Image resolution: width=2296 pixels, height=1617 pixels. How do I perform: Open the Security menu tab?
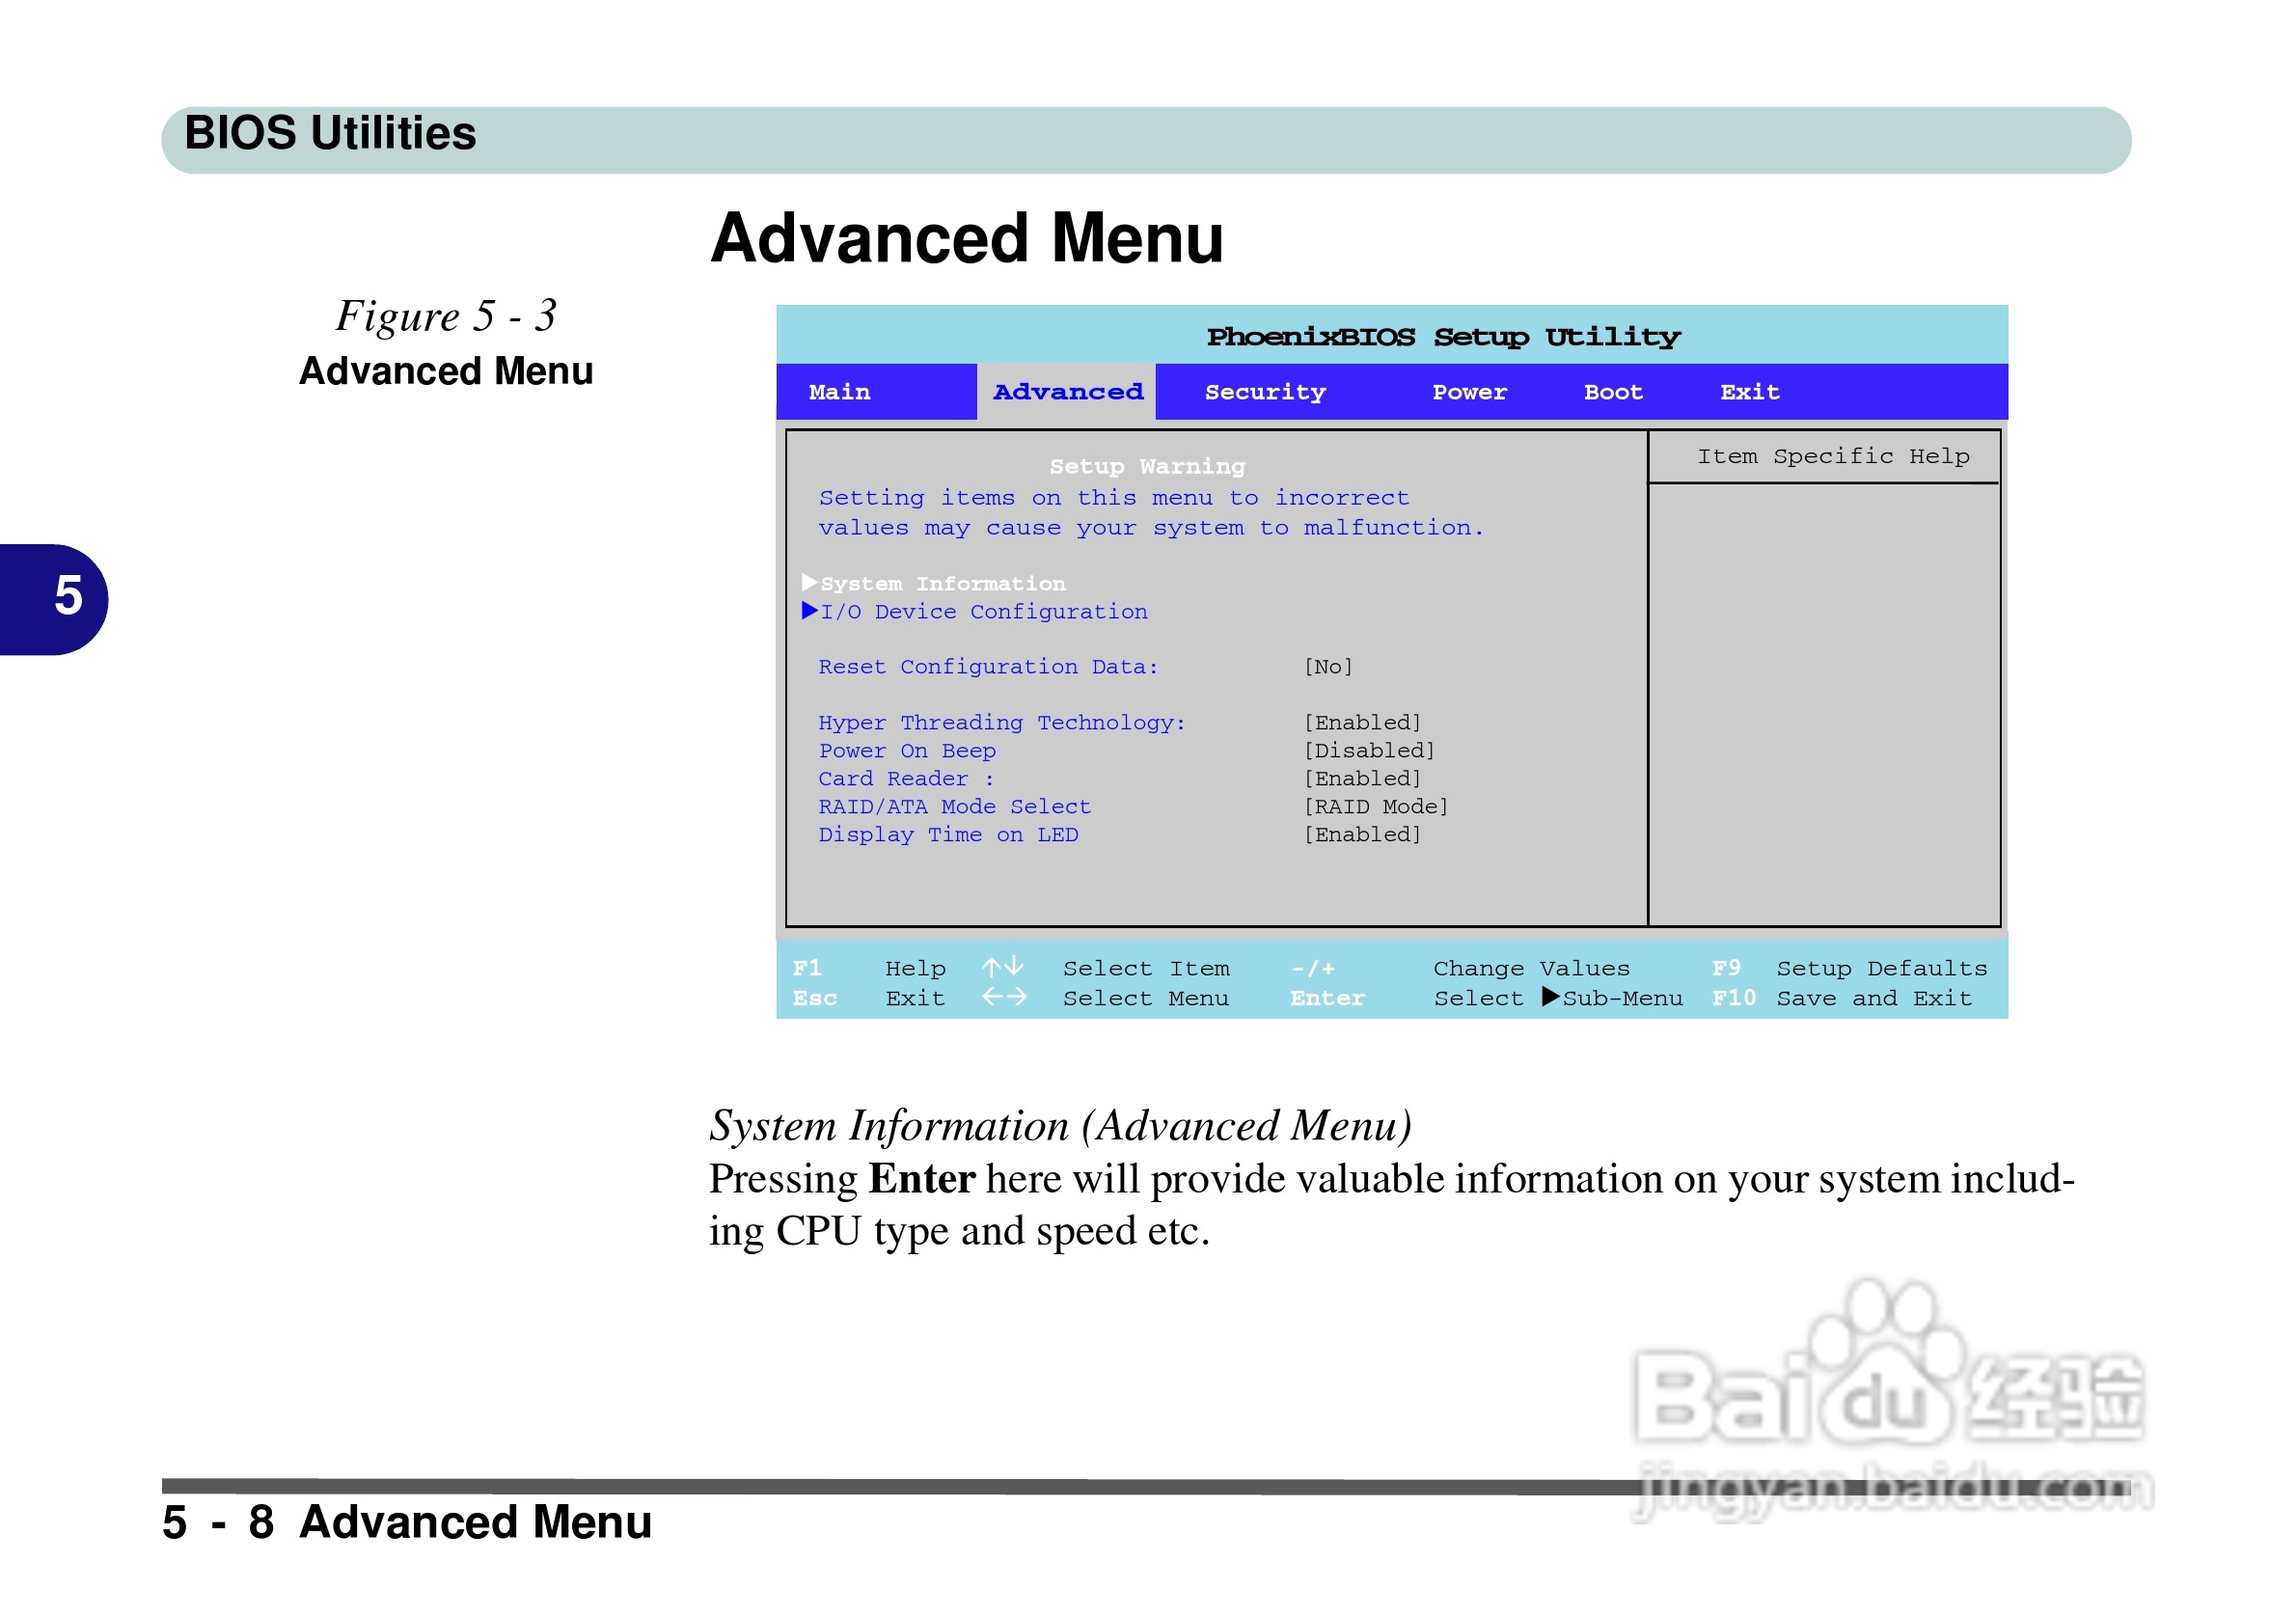click(1264, 392)
